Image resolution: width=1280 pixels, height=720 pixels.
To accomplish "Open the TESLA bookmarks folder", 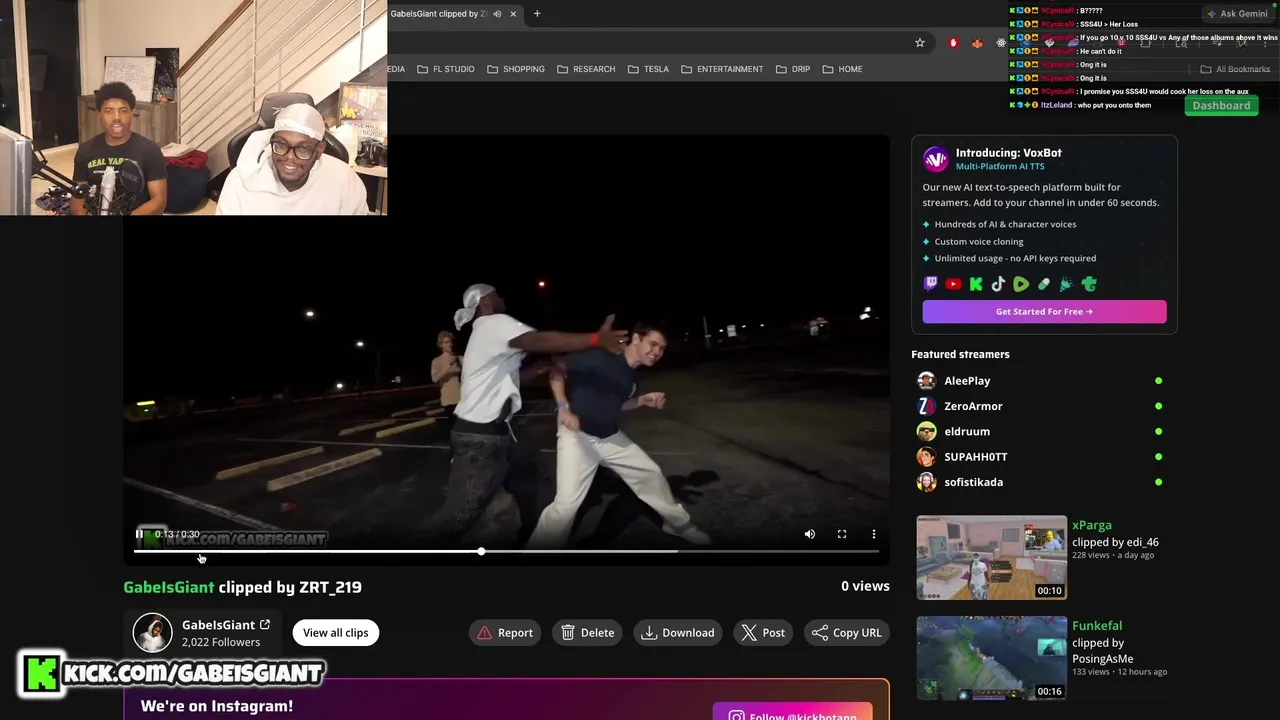I will coord(648,69).
